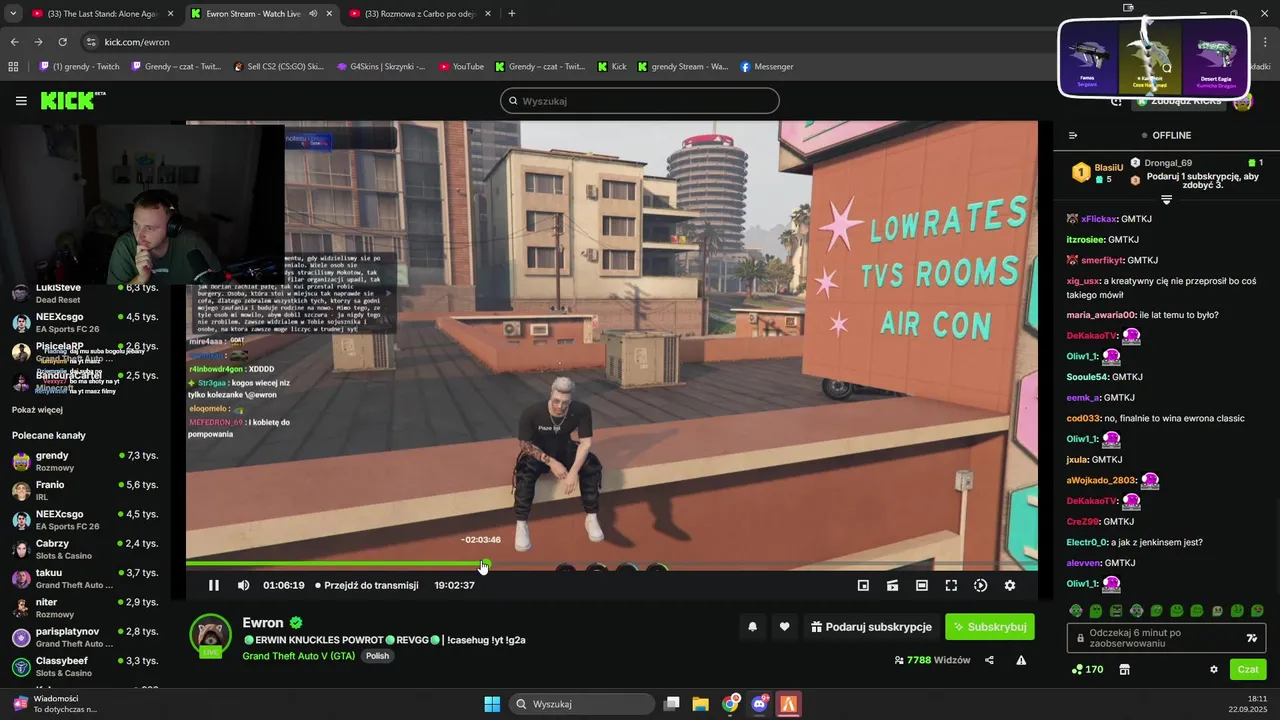Click the green Subskrybuj button
This screenshot has height=720, width=1280.
990,627
